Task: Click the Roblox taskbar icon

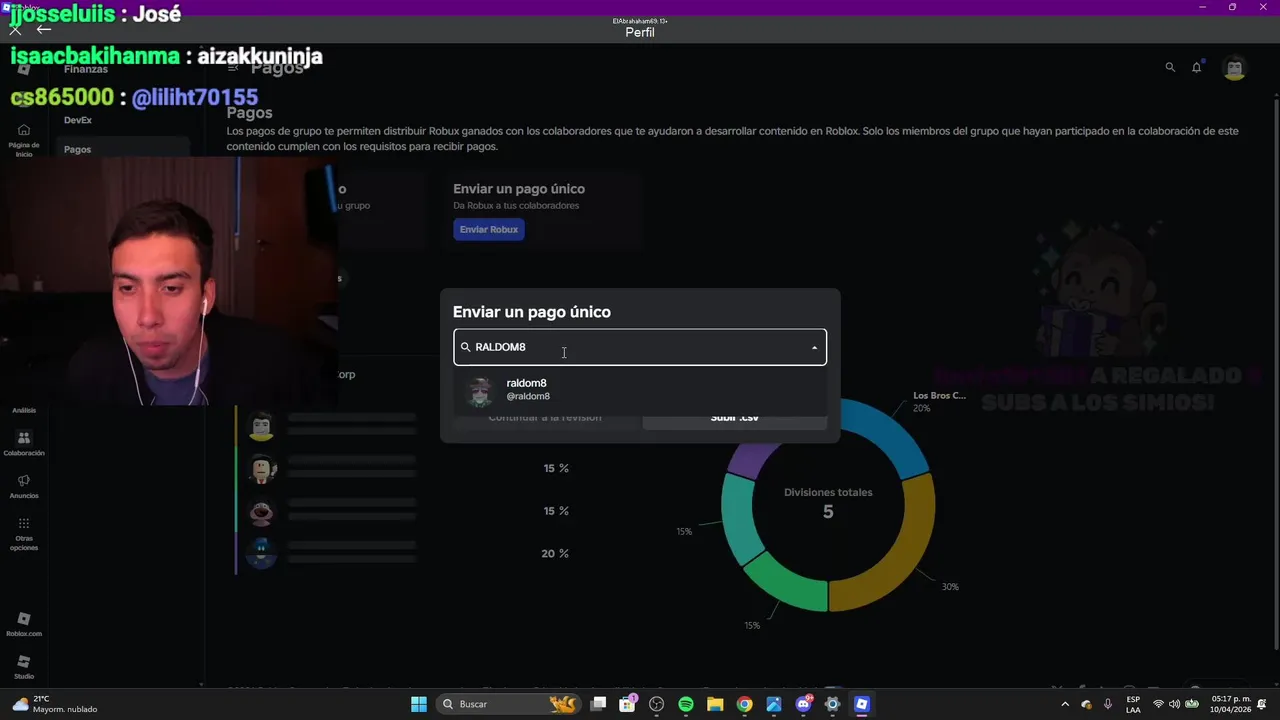Action: tap(861, 704)
